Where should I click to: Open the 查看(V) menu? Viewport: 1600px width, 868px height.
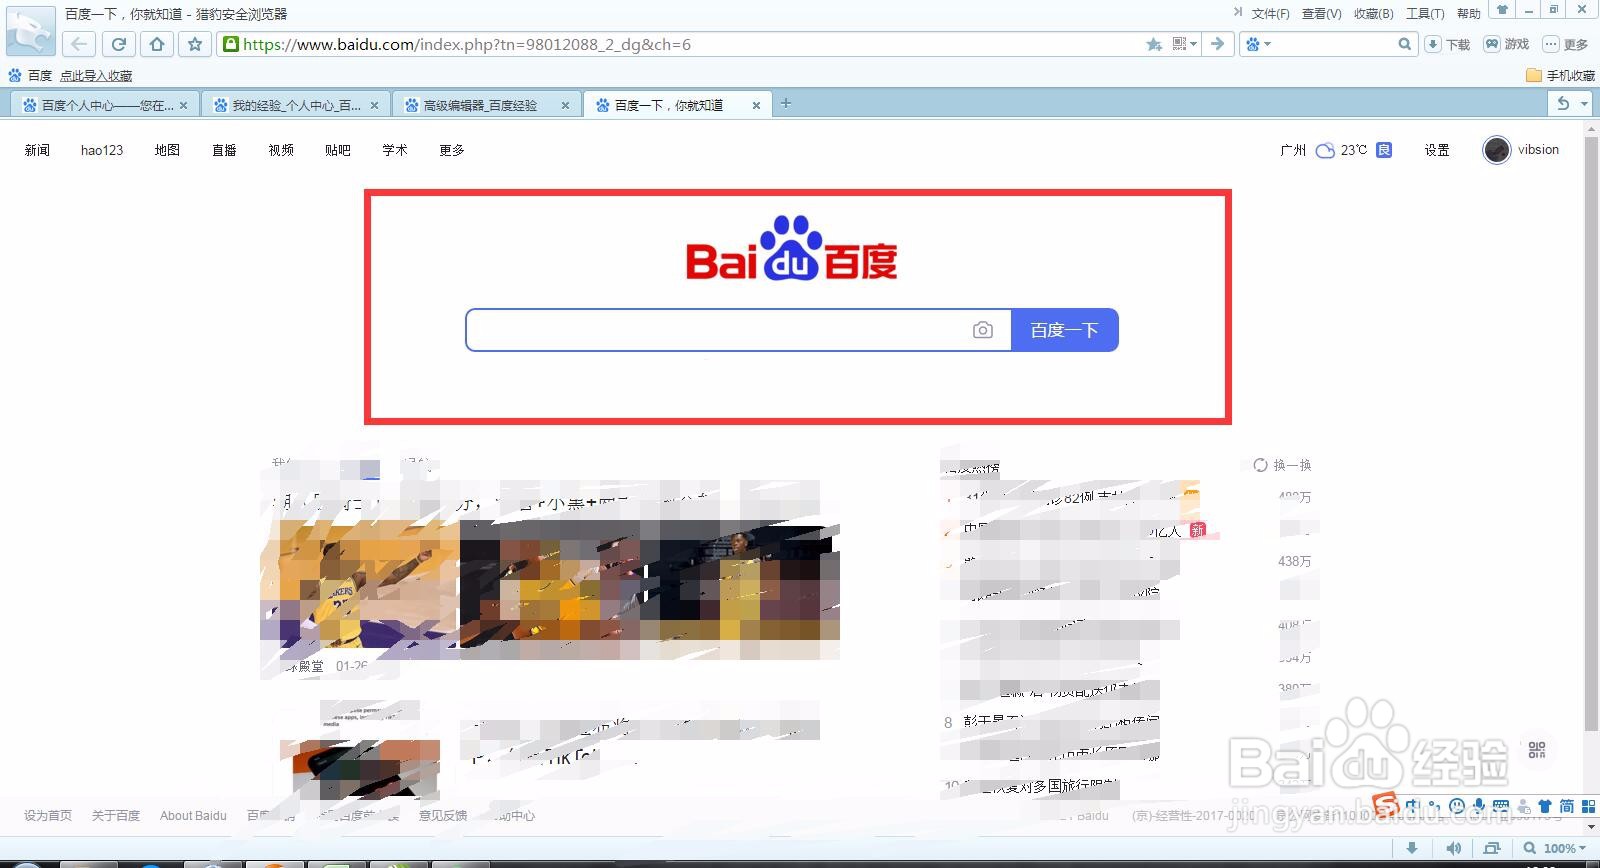click(1321, 13)
